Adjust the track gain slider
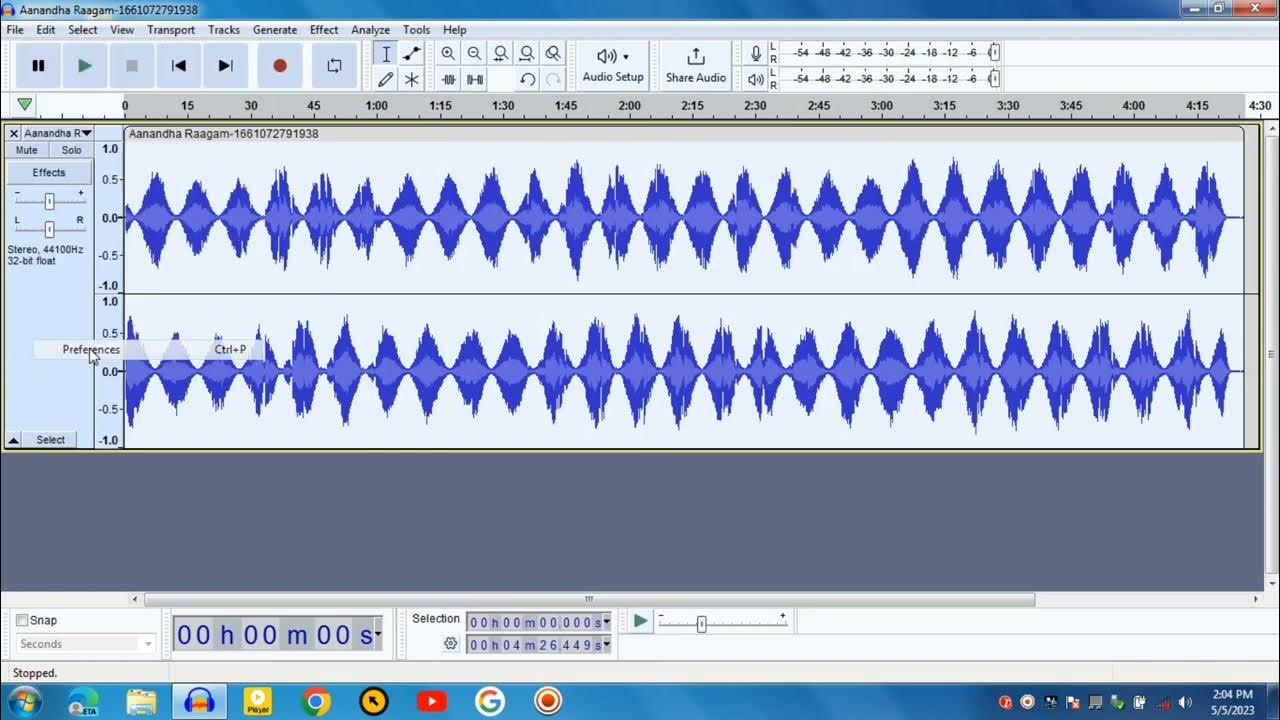 pos(49,201)
